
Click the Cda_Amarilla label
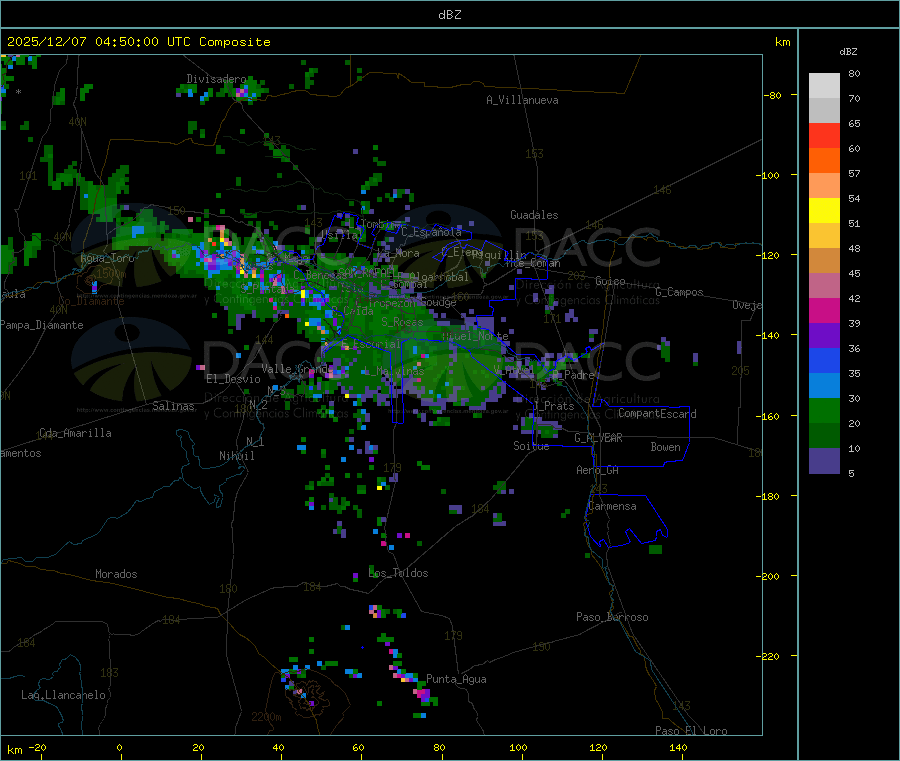click(75, 433)
